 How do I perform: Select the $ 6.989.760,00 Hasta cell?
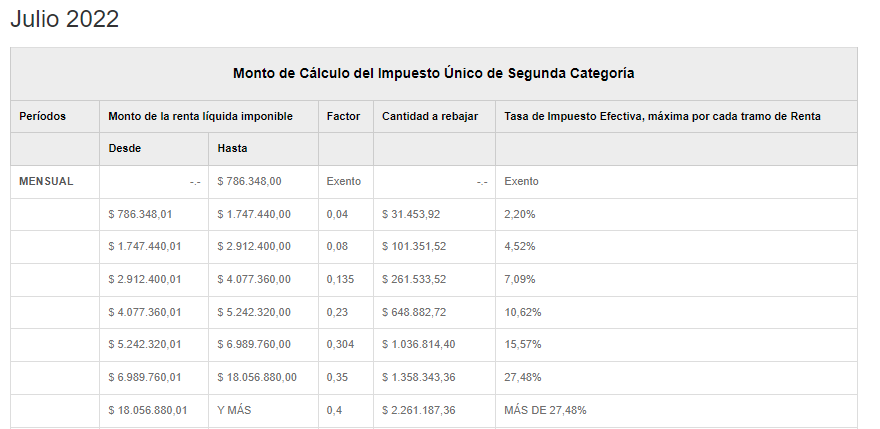point(254,344)
